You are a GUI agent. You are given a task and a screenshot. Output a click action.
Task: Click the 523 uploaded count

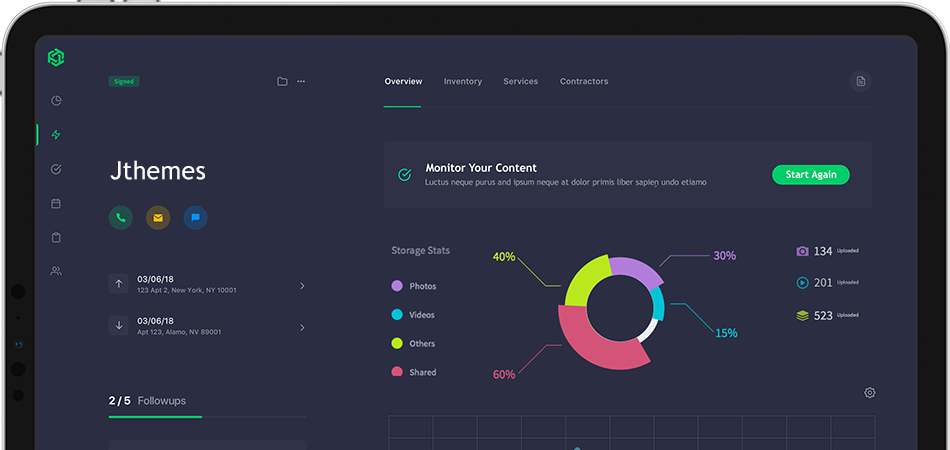[x=823, y=316]
